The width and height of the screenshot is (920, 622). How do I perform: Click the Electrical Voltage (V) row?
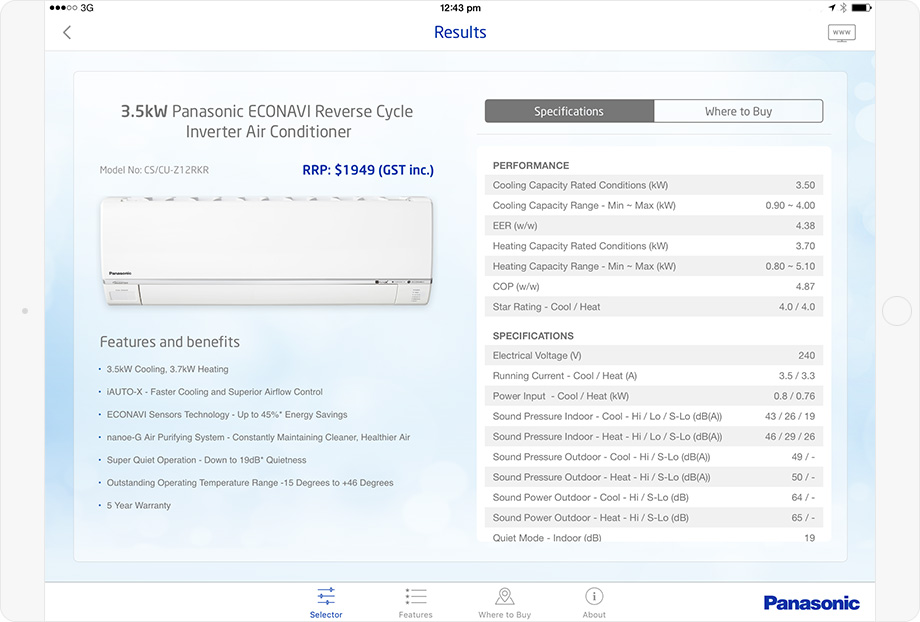pos(654,355)
